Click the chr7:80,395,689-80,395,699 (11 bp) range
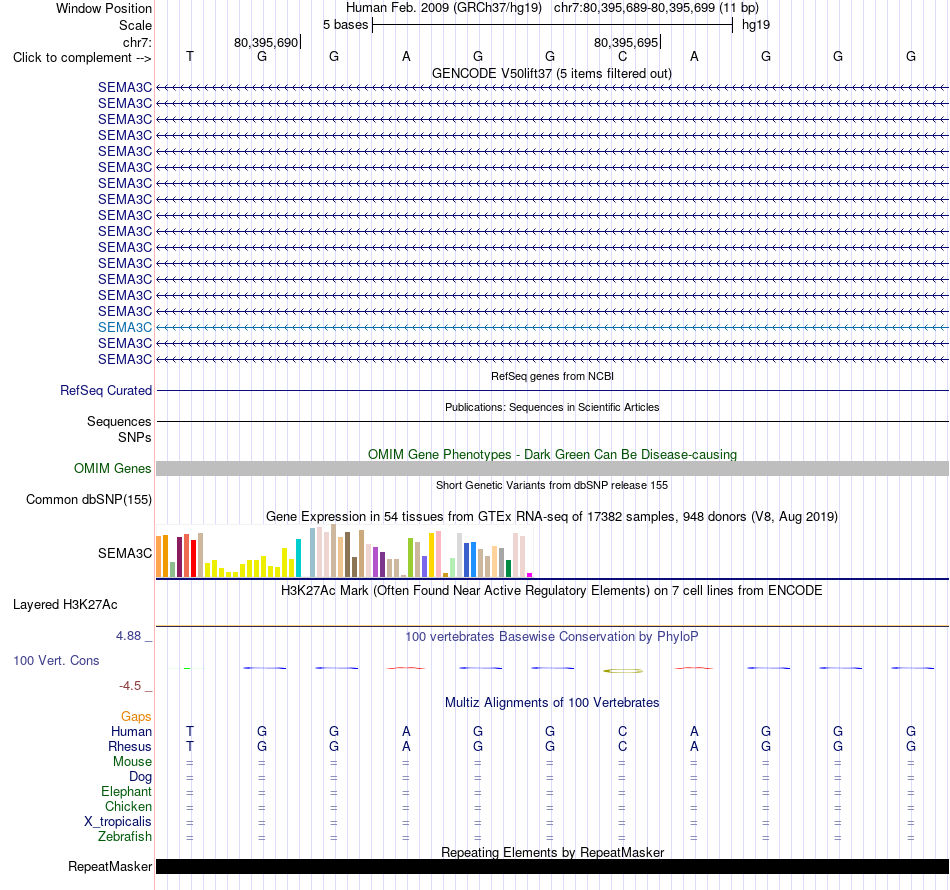This screenshot has height=890, width=950. [656, 8]
